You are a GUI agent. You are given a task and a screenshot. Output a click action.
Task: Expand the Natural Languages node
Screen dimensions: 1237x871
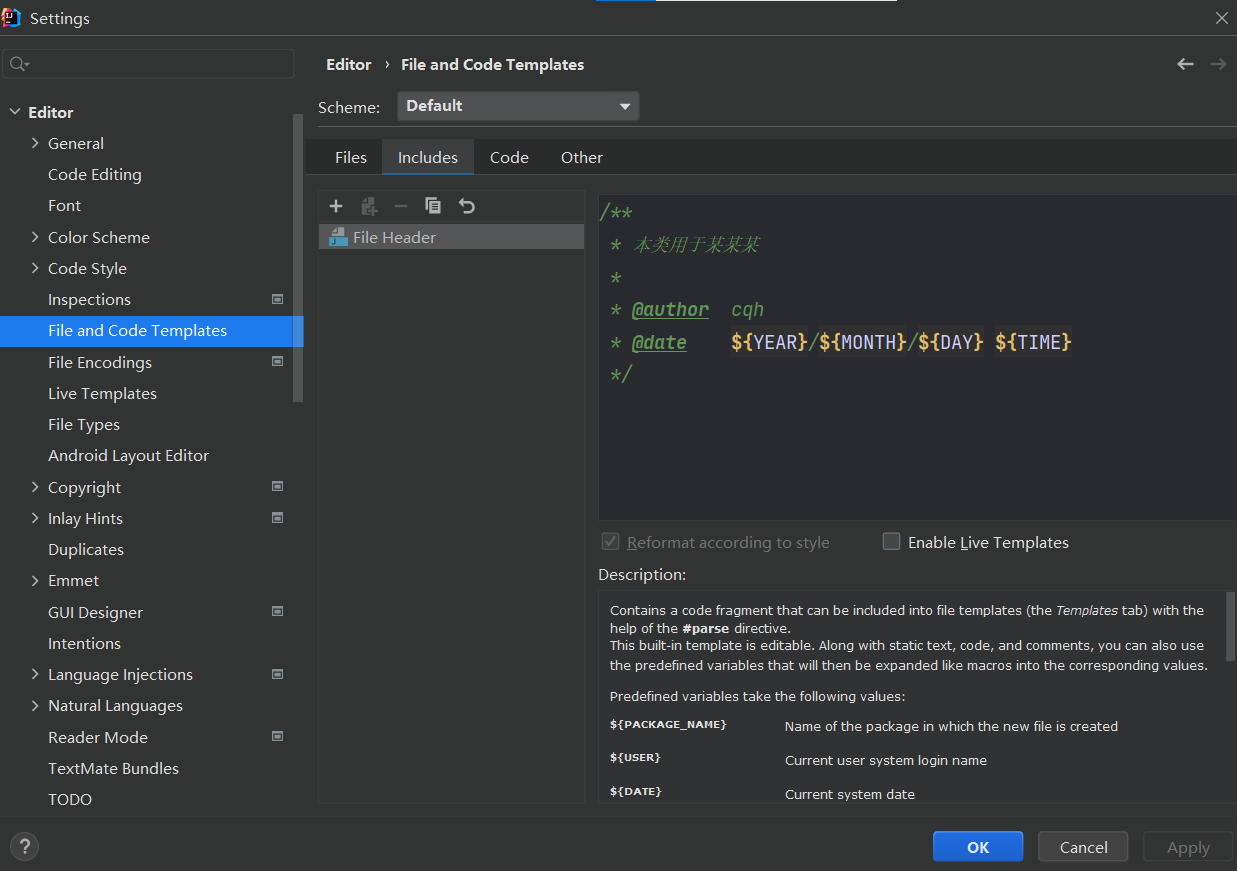[x=36, y=705]
